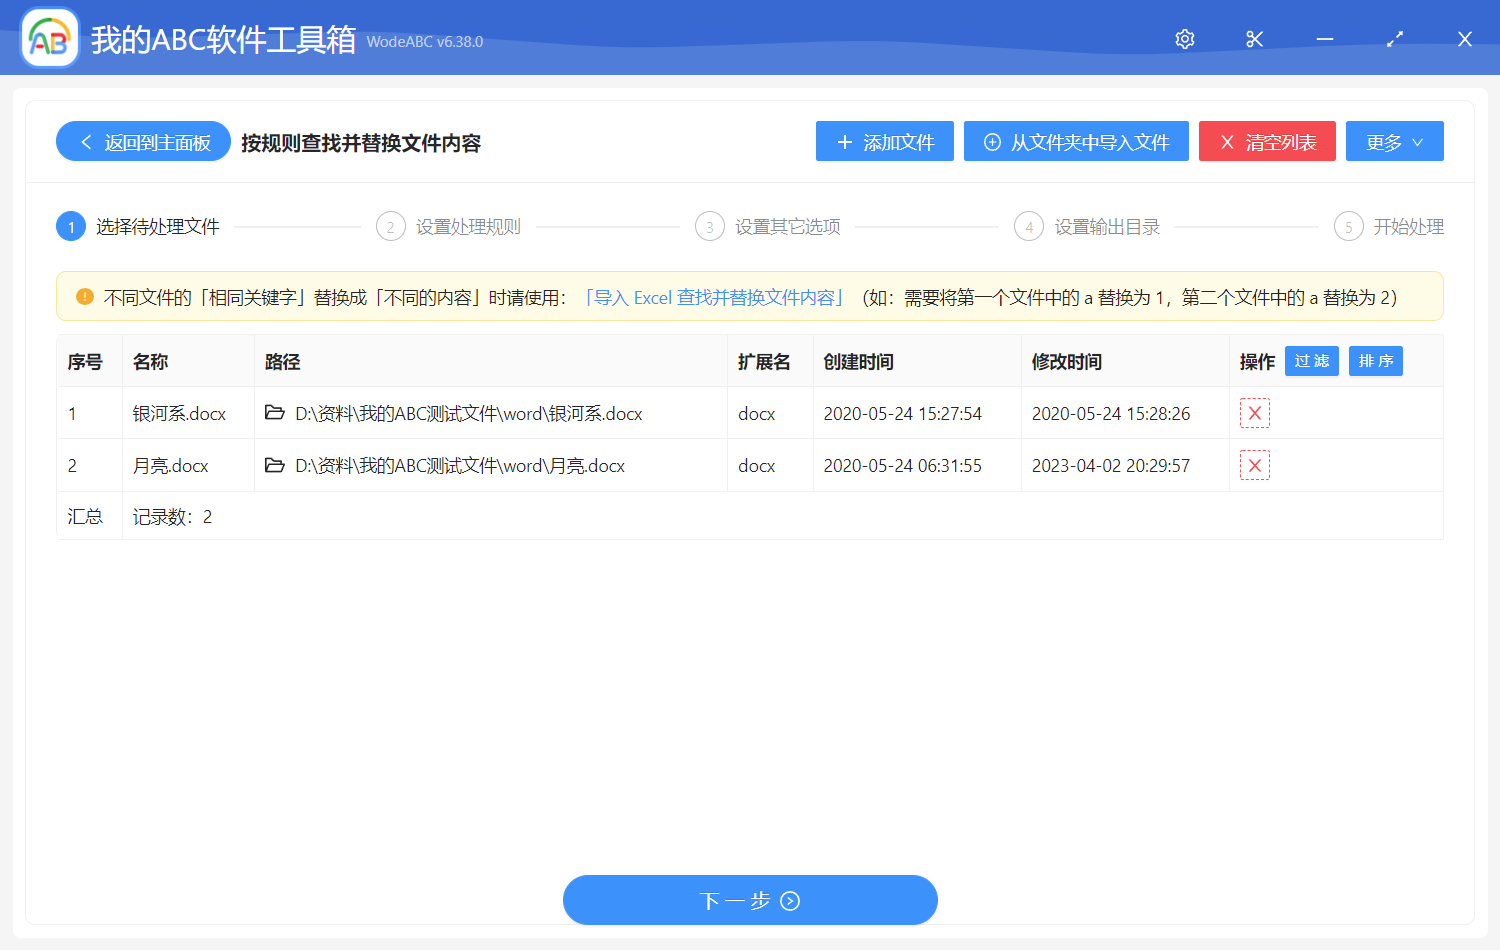Delete the 银河系.docx row with red X

[x=1254, y=413]
